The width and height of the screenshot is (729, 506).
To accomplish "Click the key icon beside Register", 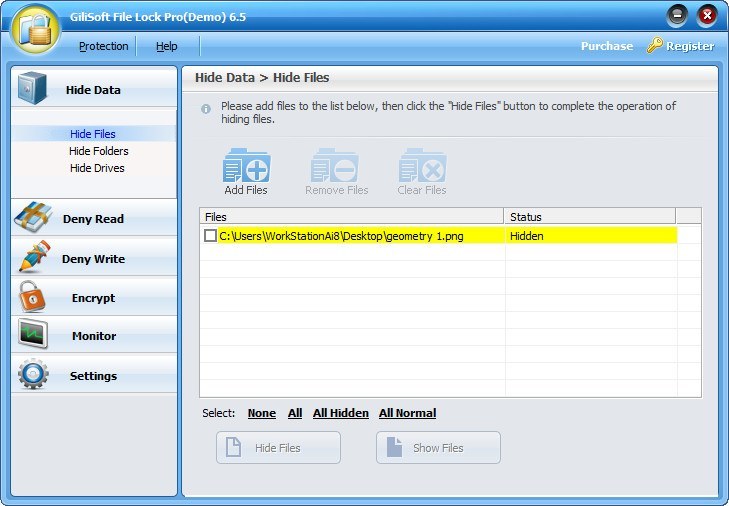I will coord(655,45).
